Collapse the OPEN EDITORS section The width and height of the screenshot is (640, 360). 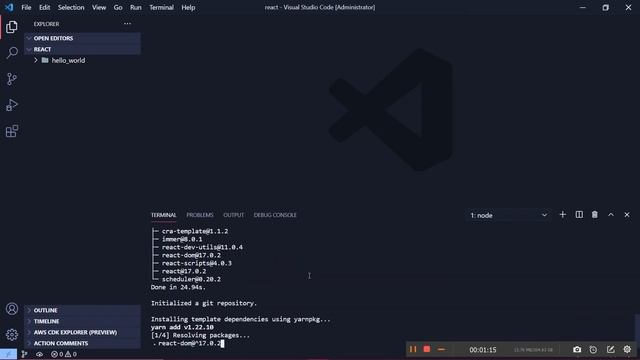(x=82, y=38)
